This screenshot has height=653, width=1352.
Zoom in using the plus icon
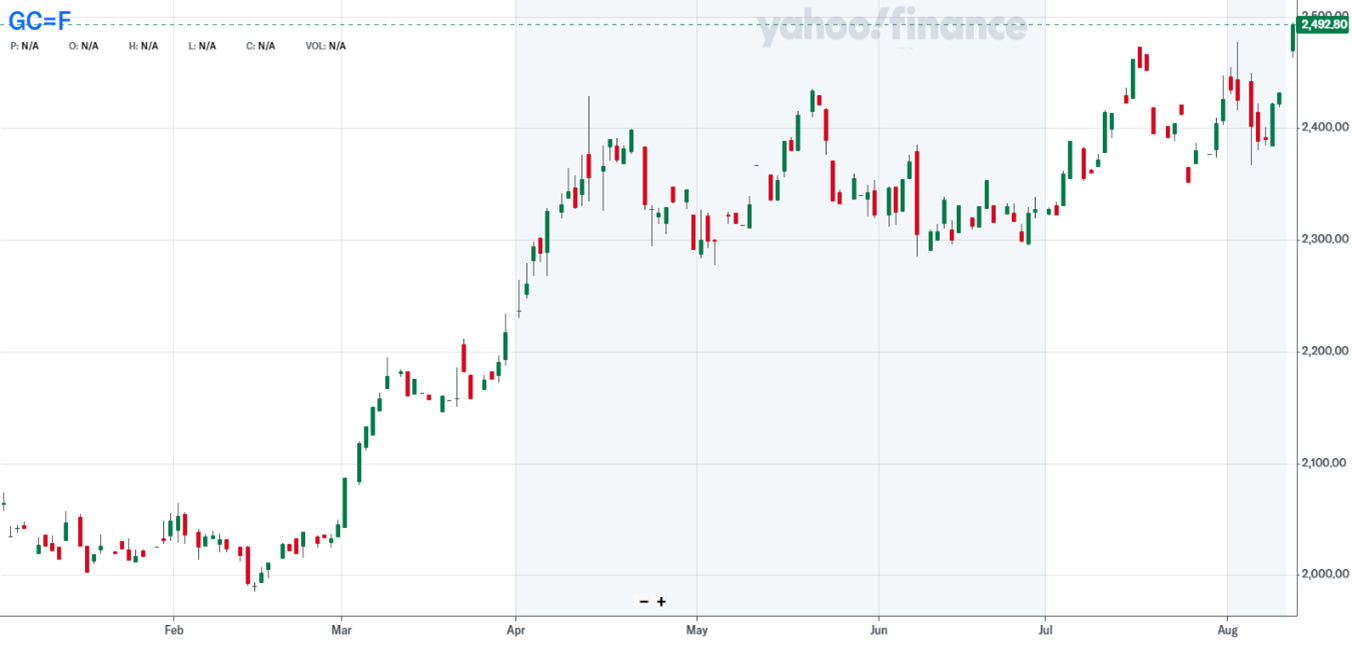pos(661,602)
